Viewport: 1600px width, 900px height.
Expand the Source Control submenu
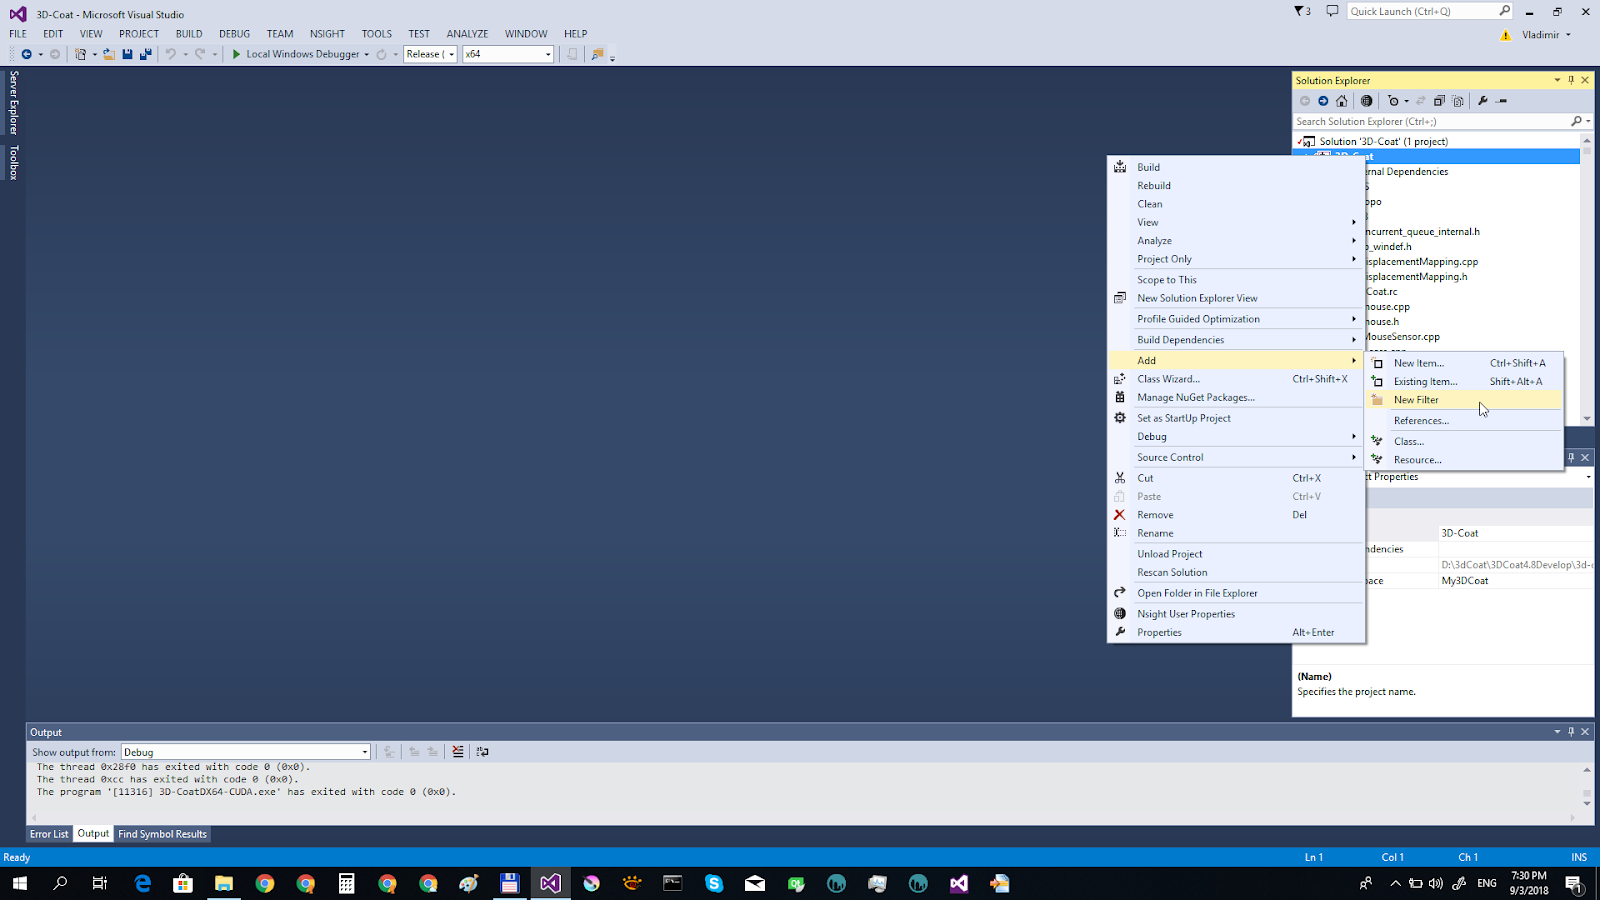[x=1236, y=457]
